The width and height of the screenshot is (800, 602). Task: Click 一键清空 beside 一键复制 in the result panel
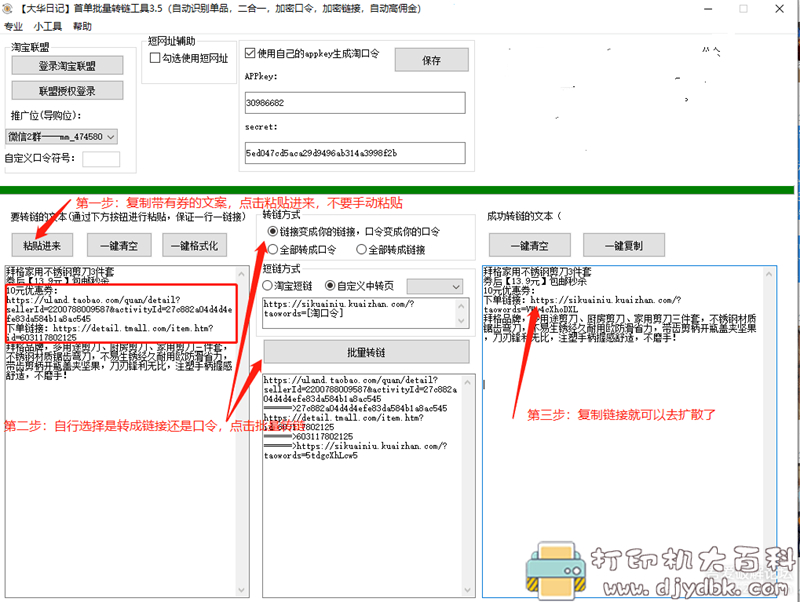click(530, 245)
